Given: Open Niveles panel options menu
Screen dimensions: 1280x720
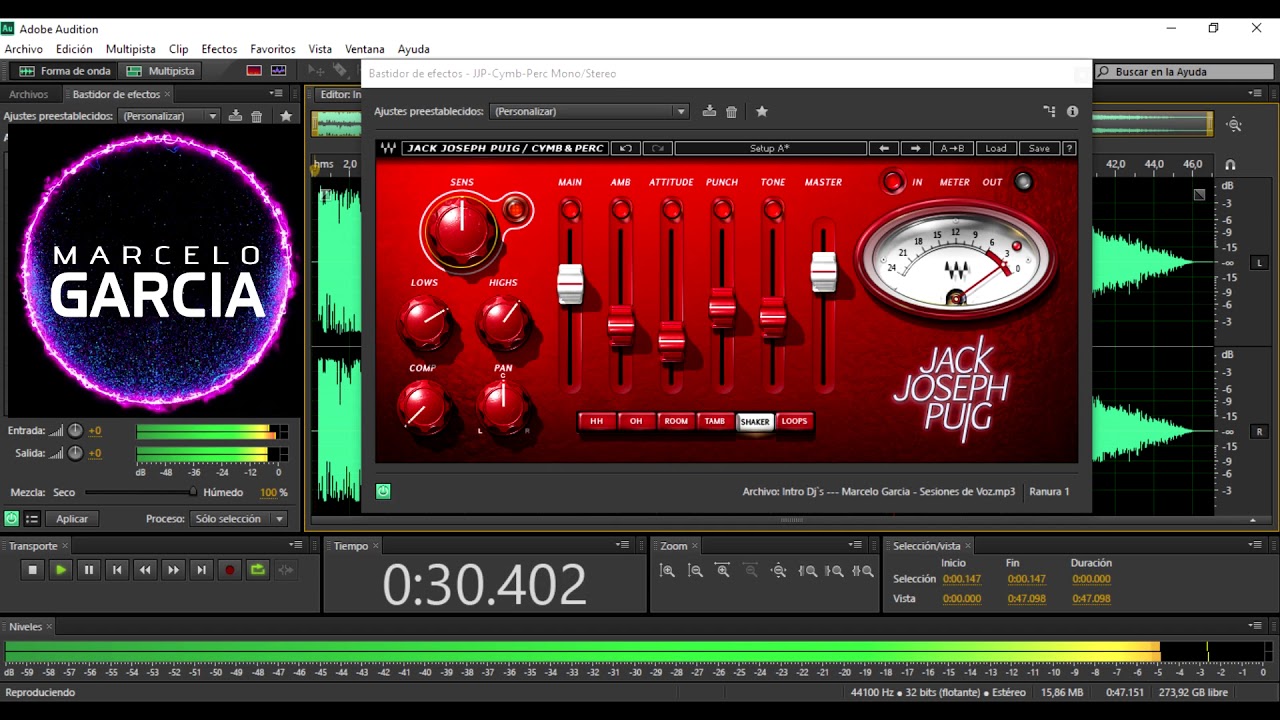Looking at the screenshot, I should (x=1256, y=626).
